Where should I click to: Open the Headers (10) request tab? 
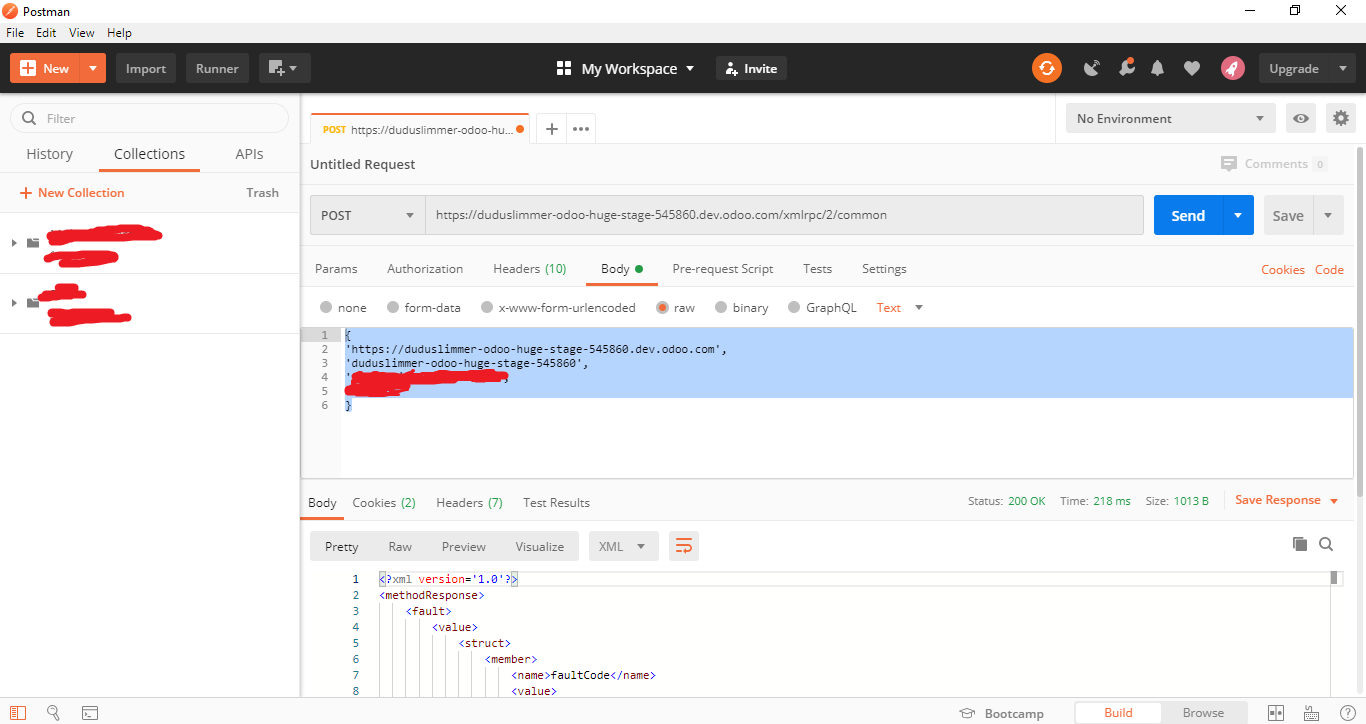tap(530, 269)
